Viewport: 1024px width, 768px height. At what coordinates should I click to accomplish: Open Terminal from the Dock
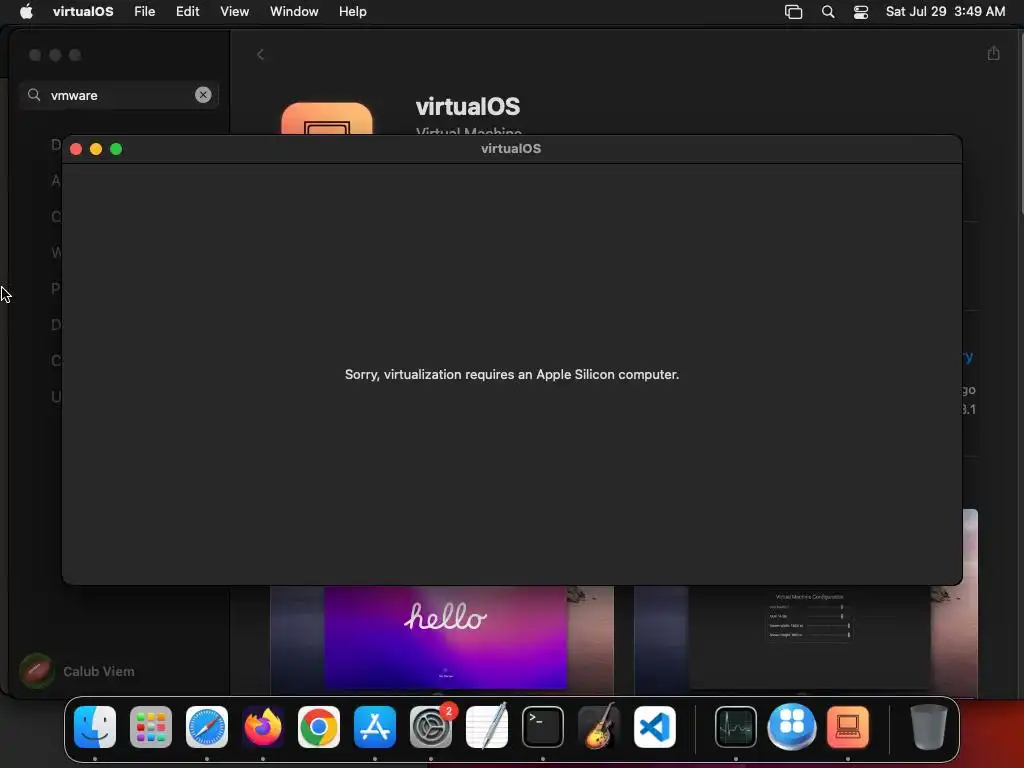click(x=543, y=727)
